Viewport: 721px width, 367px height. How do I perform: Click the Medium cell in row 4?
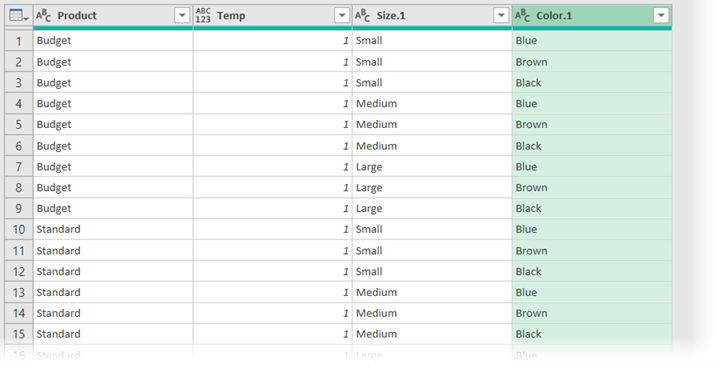432,104
